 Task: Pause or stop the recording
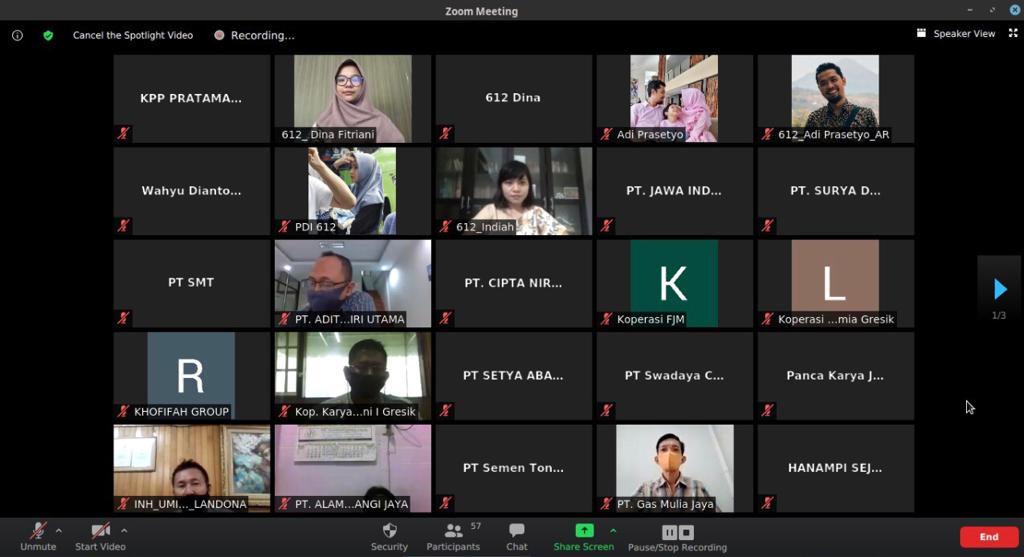677,533
